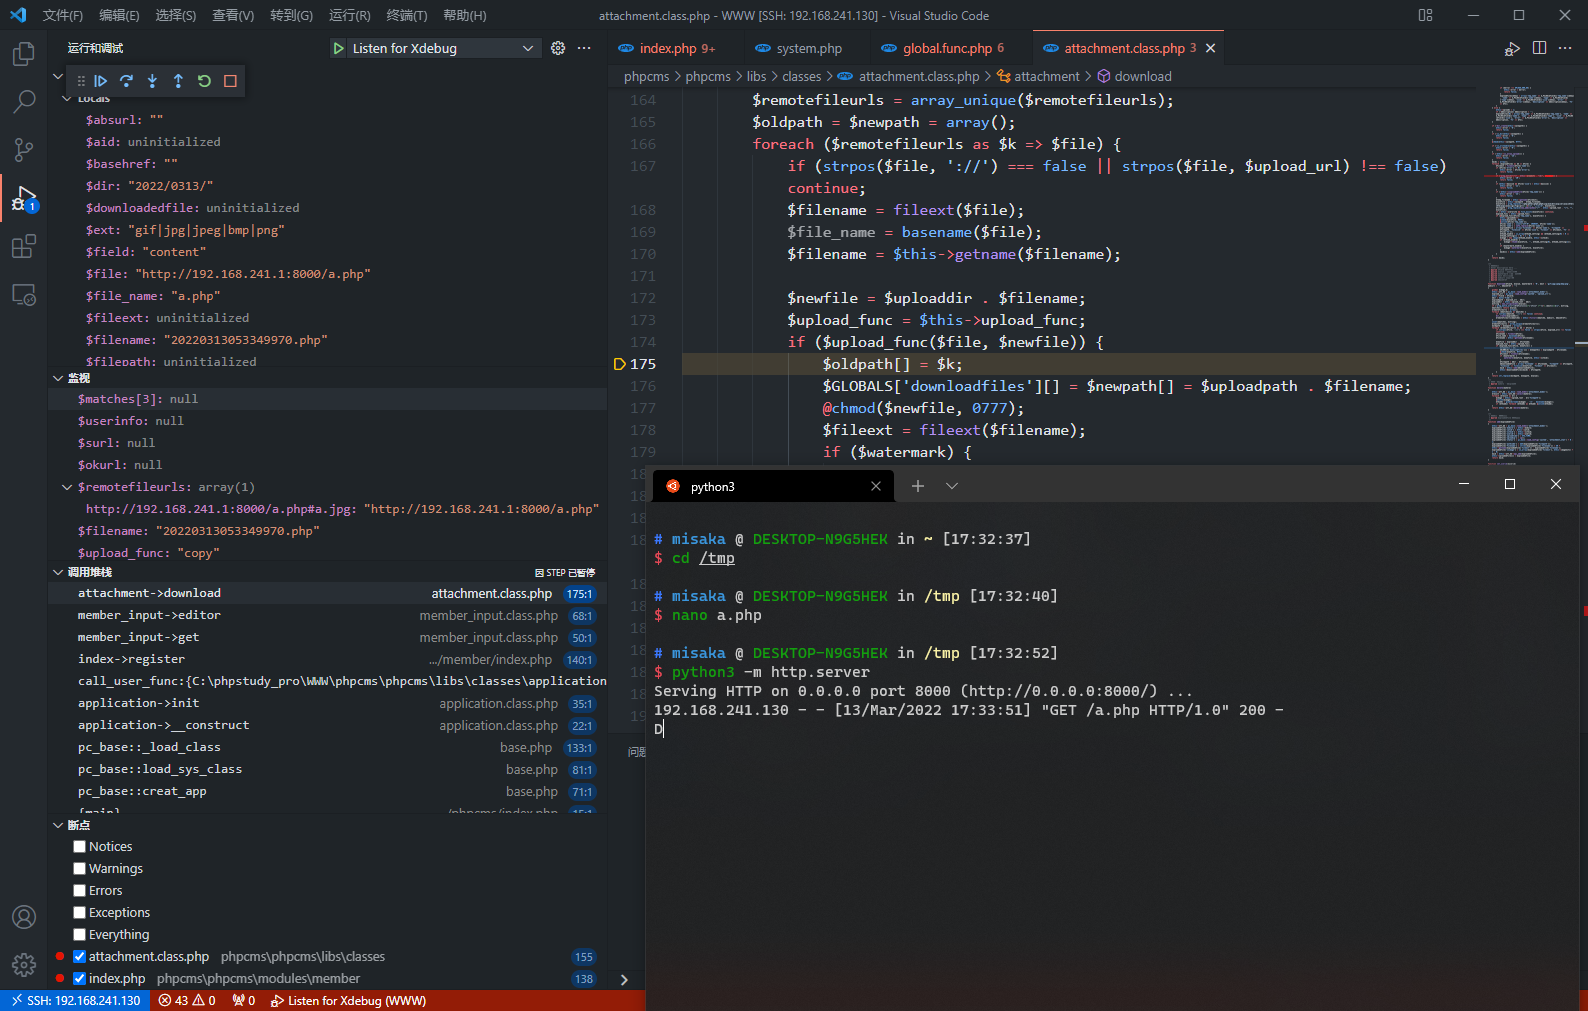This screenshot has width=1588, height=1011.
Task: Open editor more actions menu
Action: click(x=1565, y=48)
